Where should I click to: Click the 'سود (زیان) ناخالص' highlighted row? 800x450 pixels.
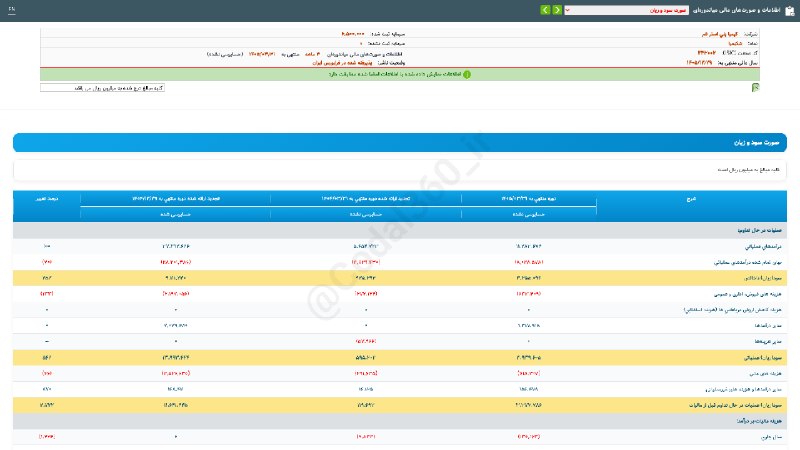pyautogui.click(x=400, y=278)
